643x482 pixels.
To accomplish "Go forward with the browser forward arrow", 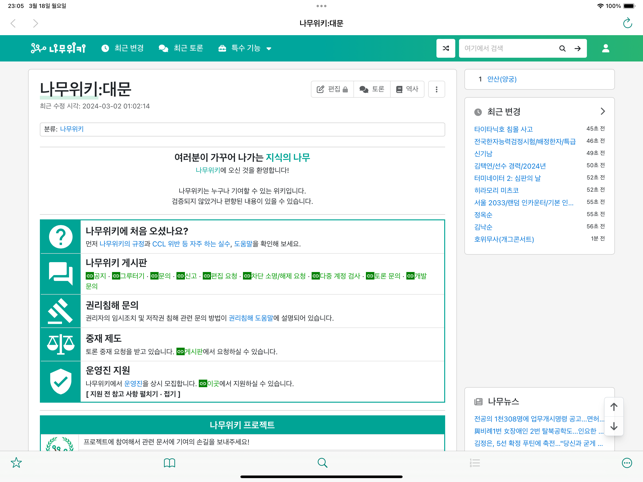I will coord(36,23).
